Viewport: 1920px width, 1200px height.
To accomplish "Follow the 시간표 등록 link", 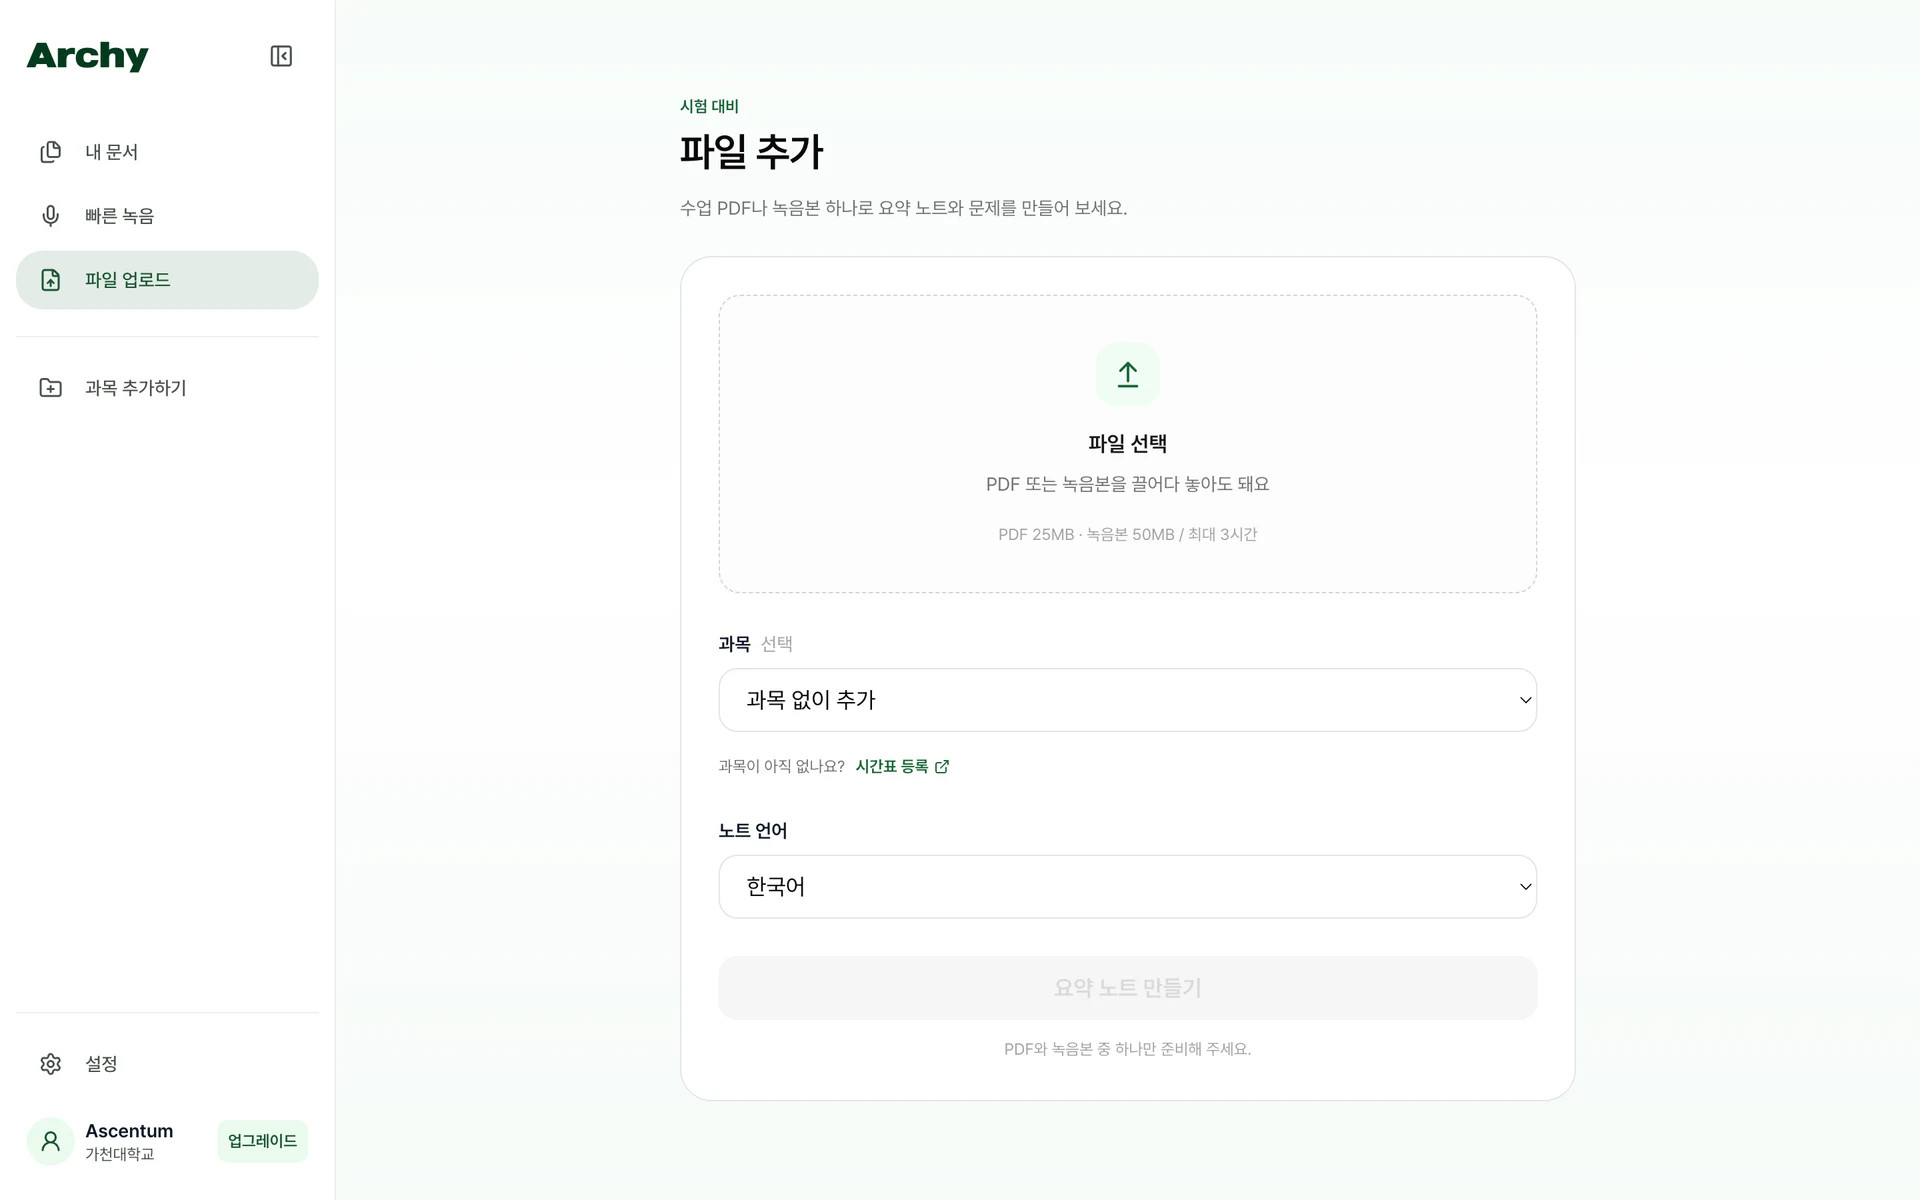I will click(x=892, y=767).
